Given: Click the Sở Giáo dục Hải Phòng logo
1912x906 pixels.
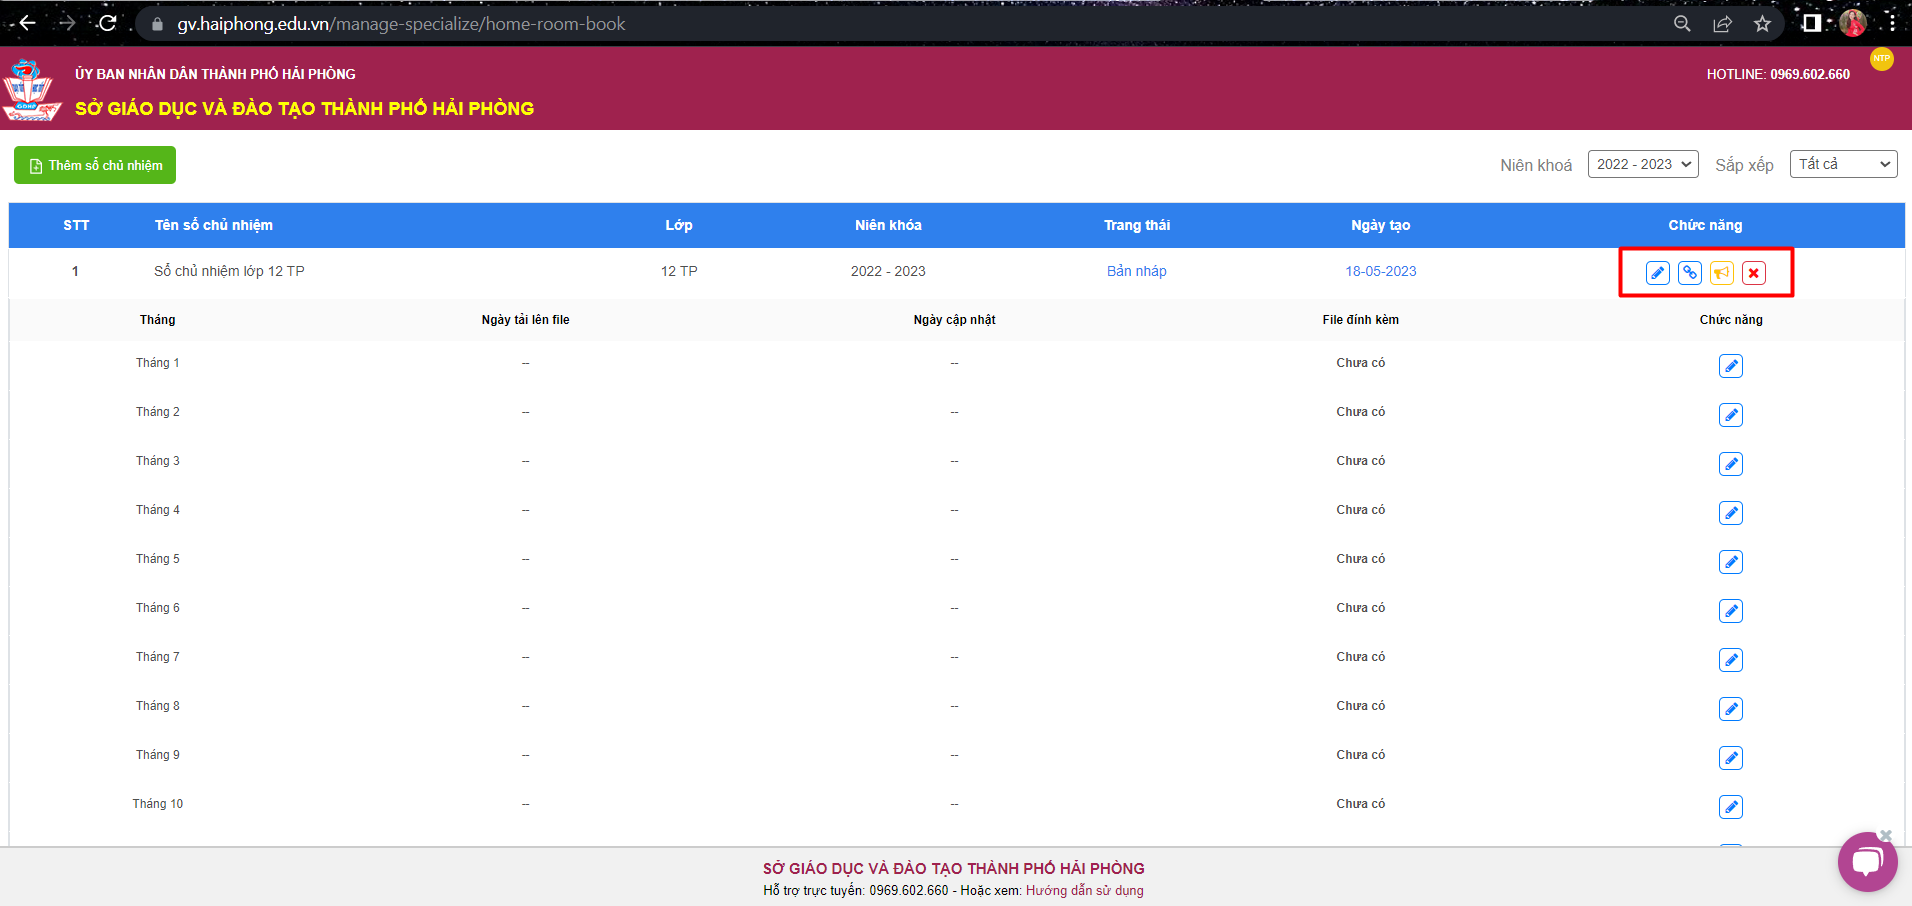Looking at the screenshot, I should (31, 91).
